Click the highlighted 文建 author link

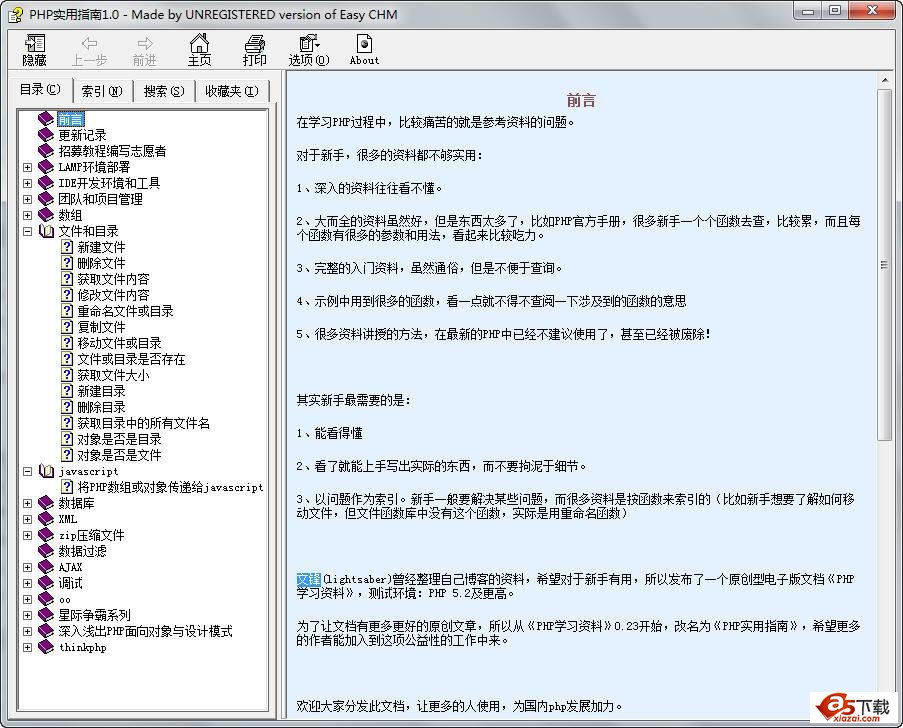coord(309,579)
